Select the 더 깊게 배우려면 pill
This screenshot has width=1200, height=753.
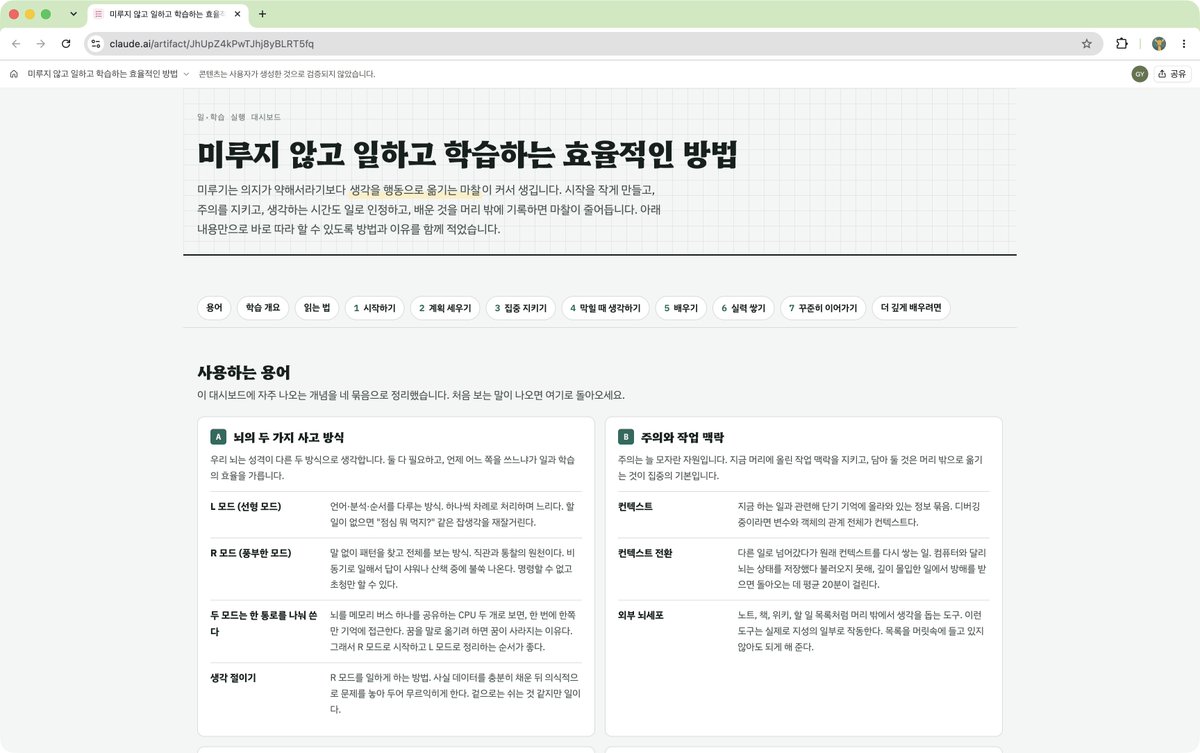pos(911,308)
